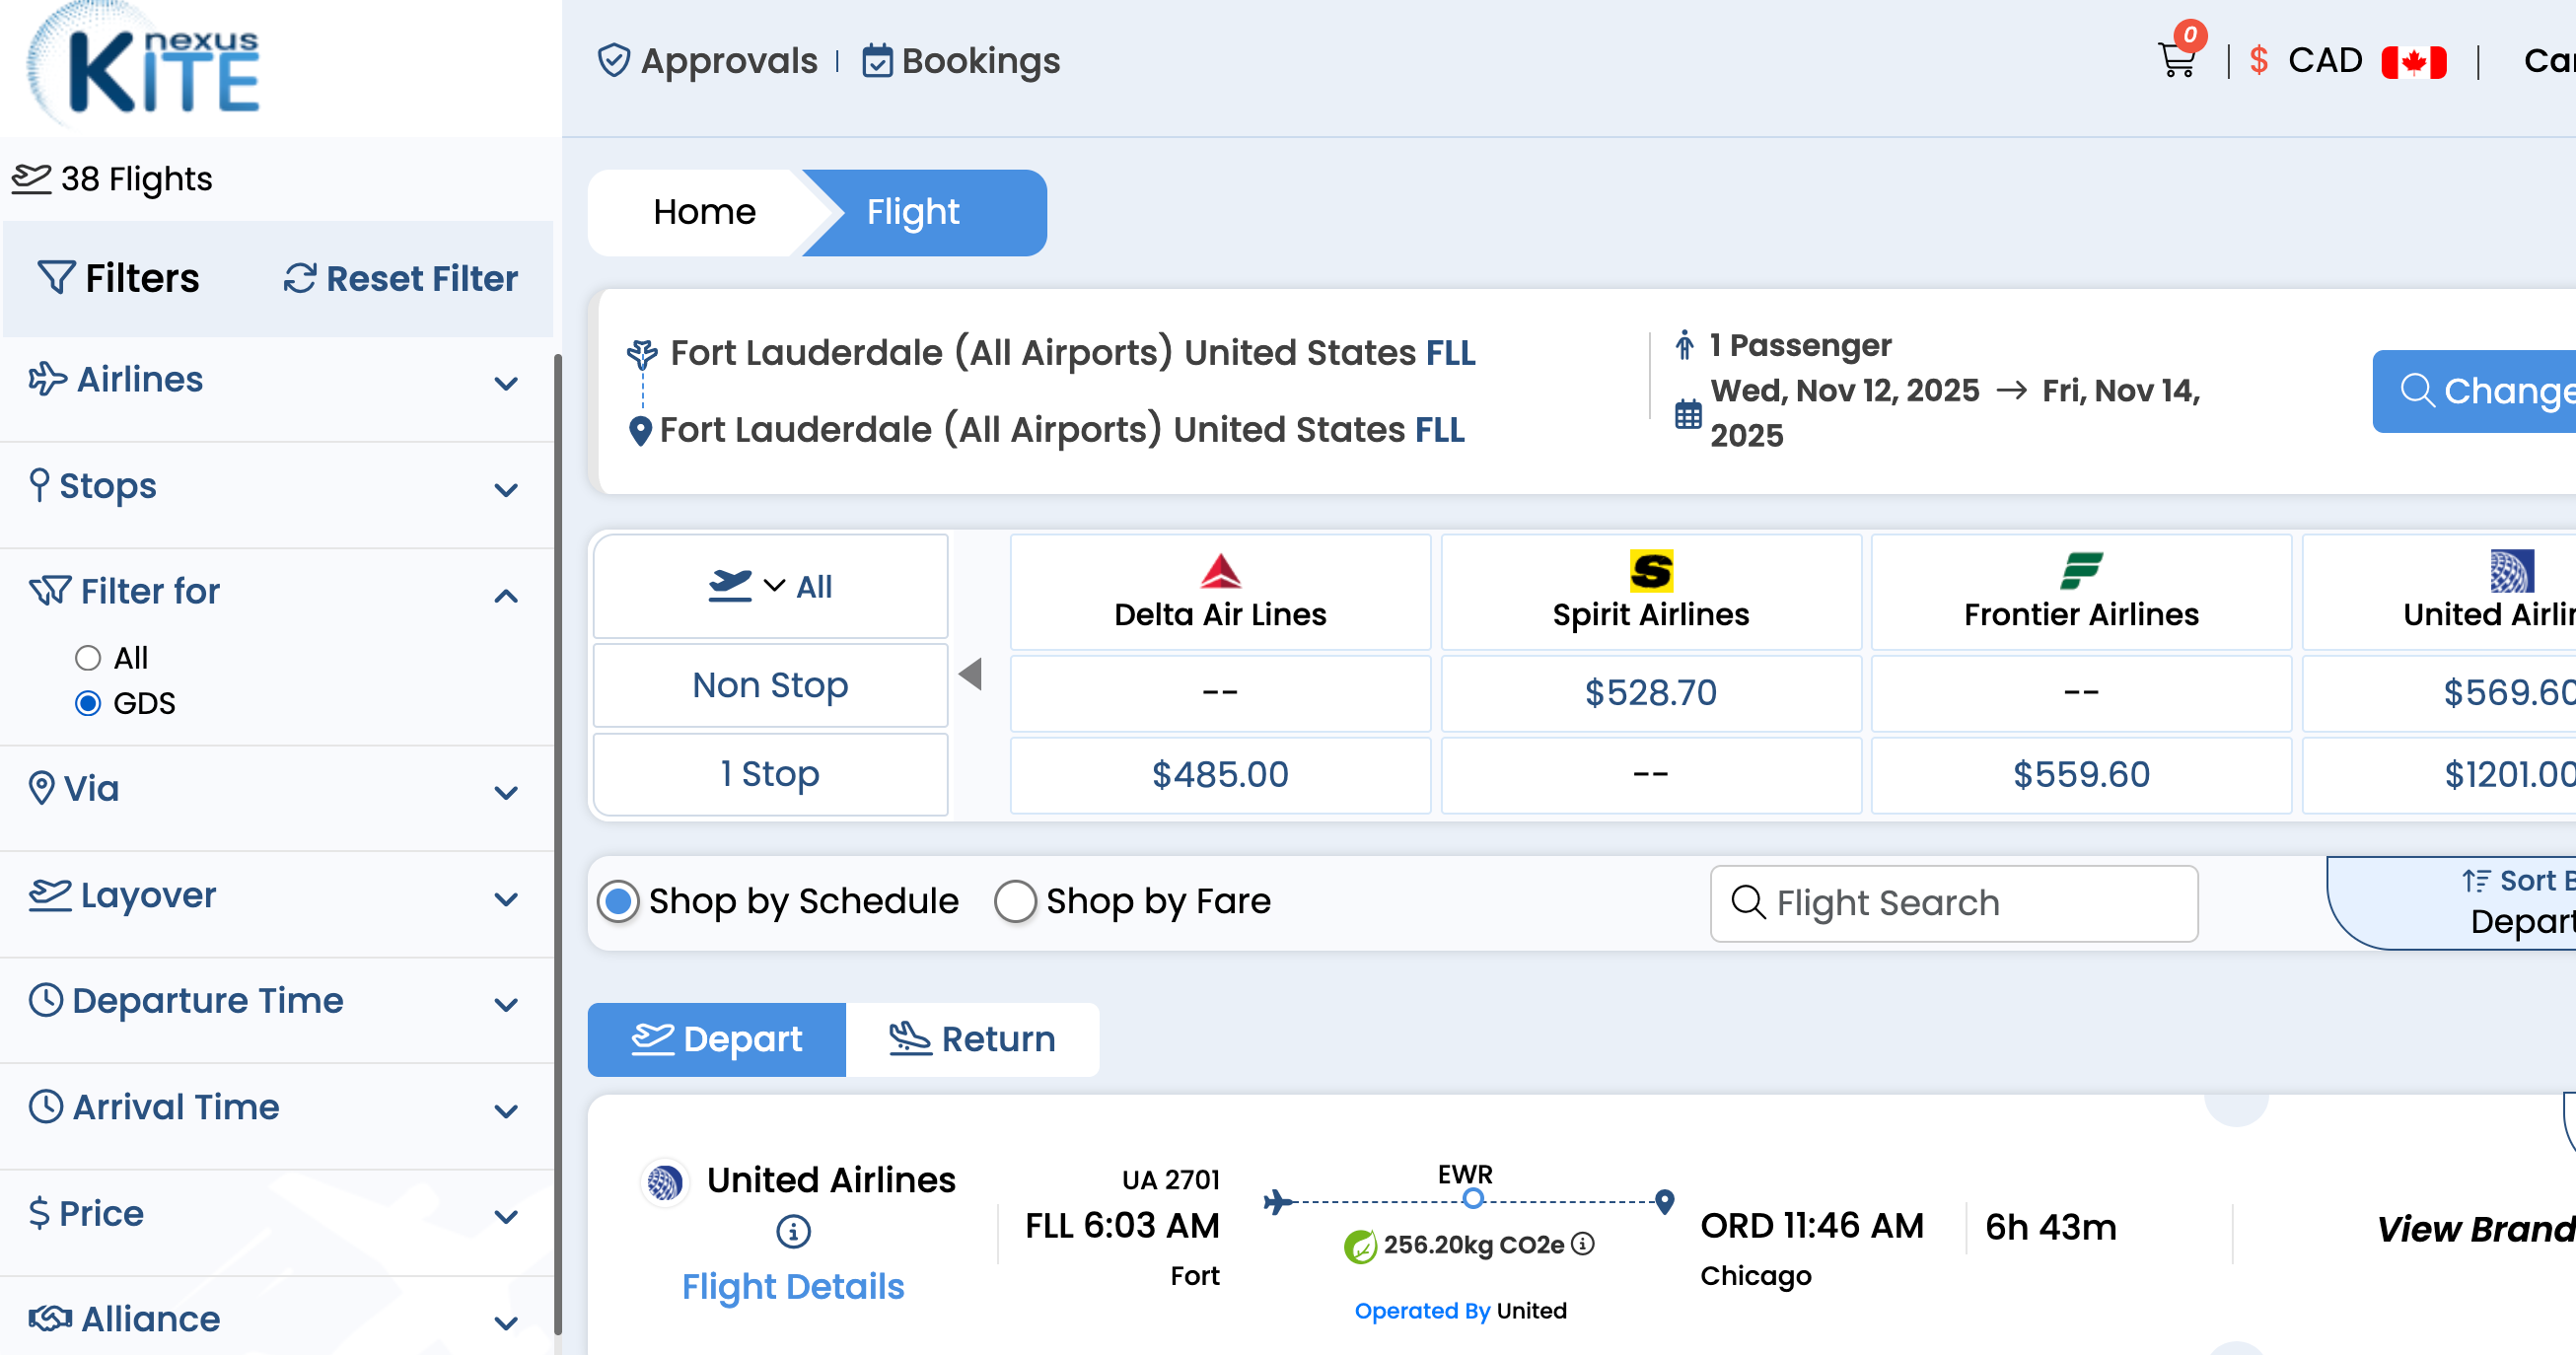Expand the Departure Time filter

[506, 1004]
